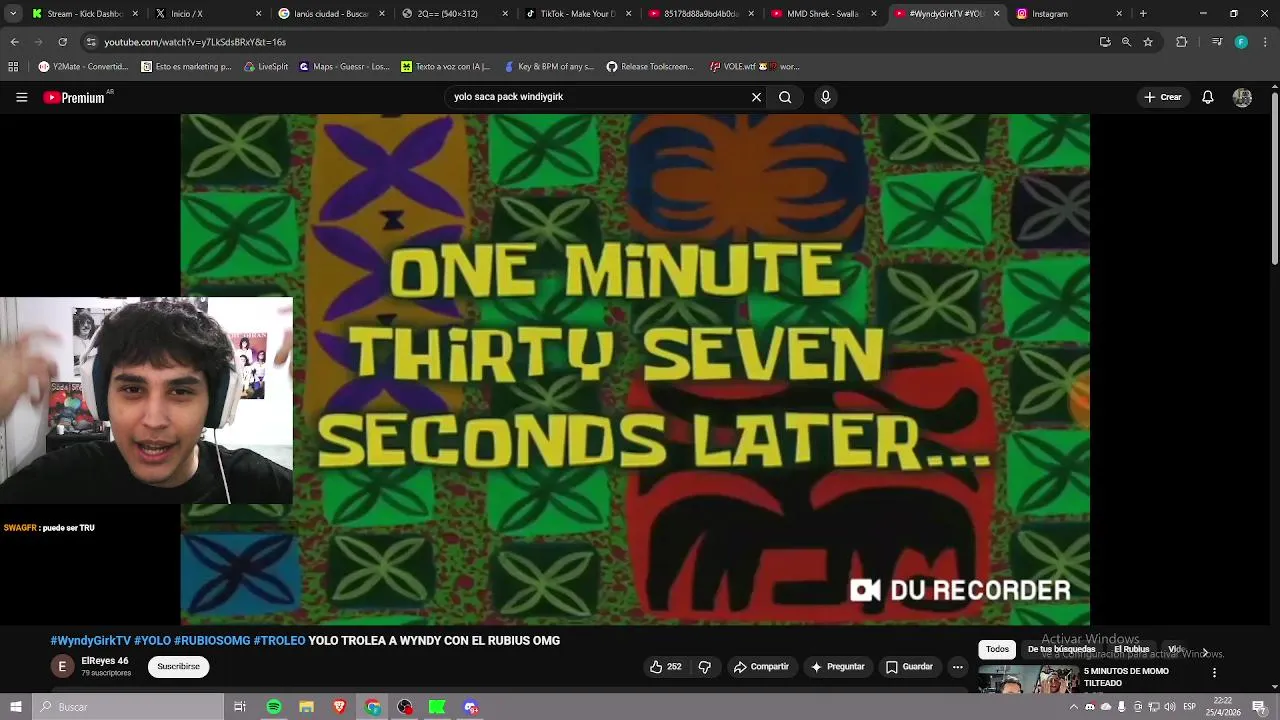
Task: Open browser extensions puzzle icon
Action: 1181,42
